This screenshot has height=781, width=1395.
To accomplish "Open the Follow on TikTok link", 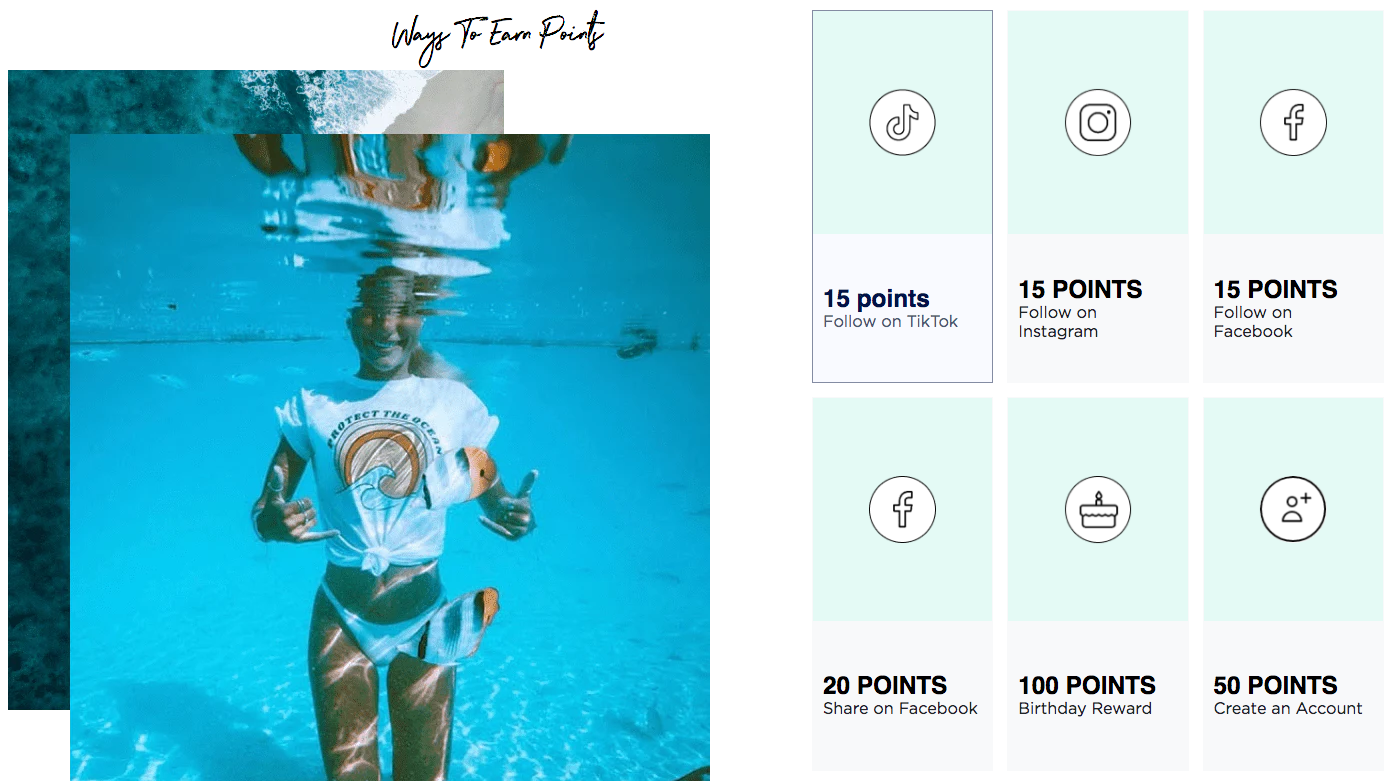I will coord(890,321).
